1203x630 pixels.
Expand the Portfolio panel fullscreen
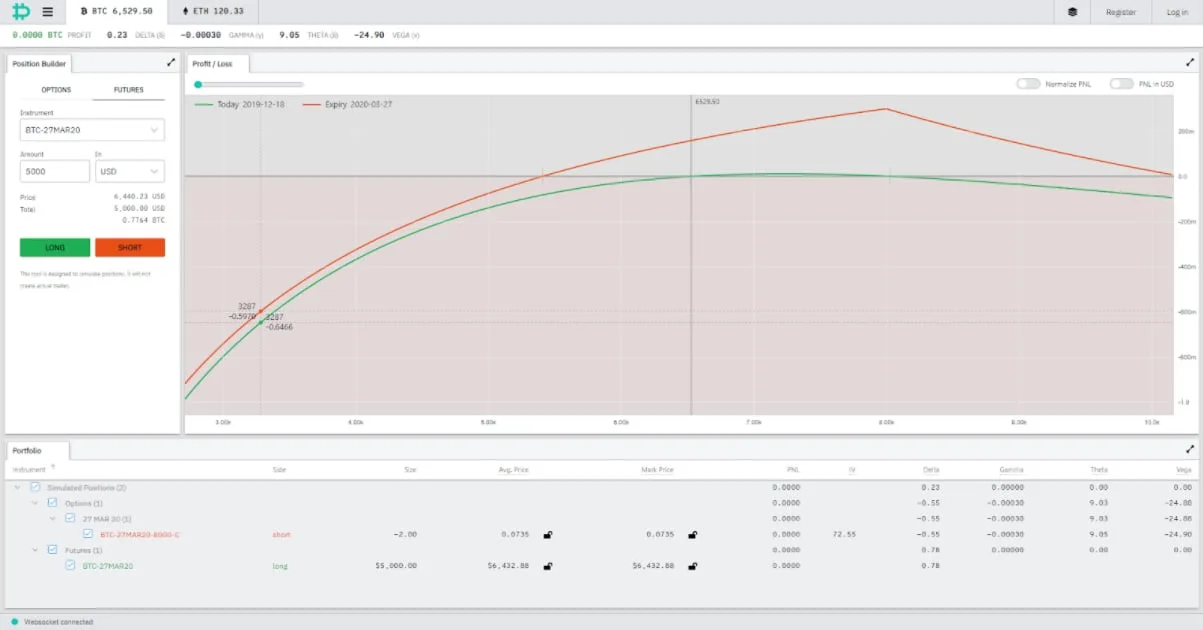[1190, 450]
